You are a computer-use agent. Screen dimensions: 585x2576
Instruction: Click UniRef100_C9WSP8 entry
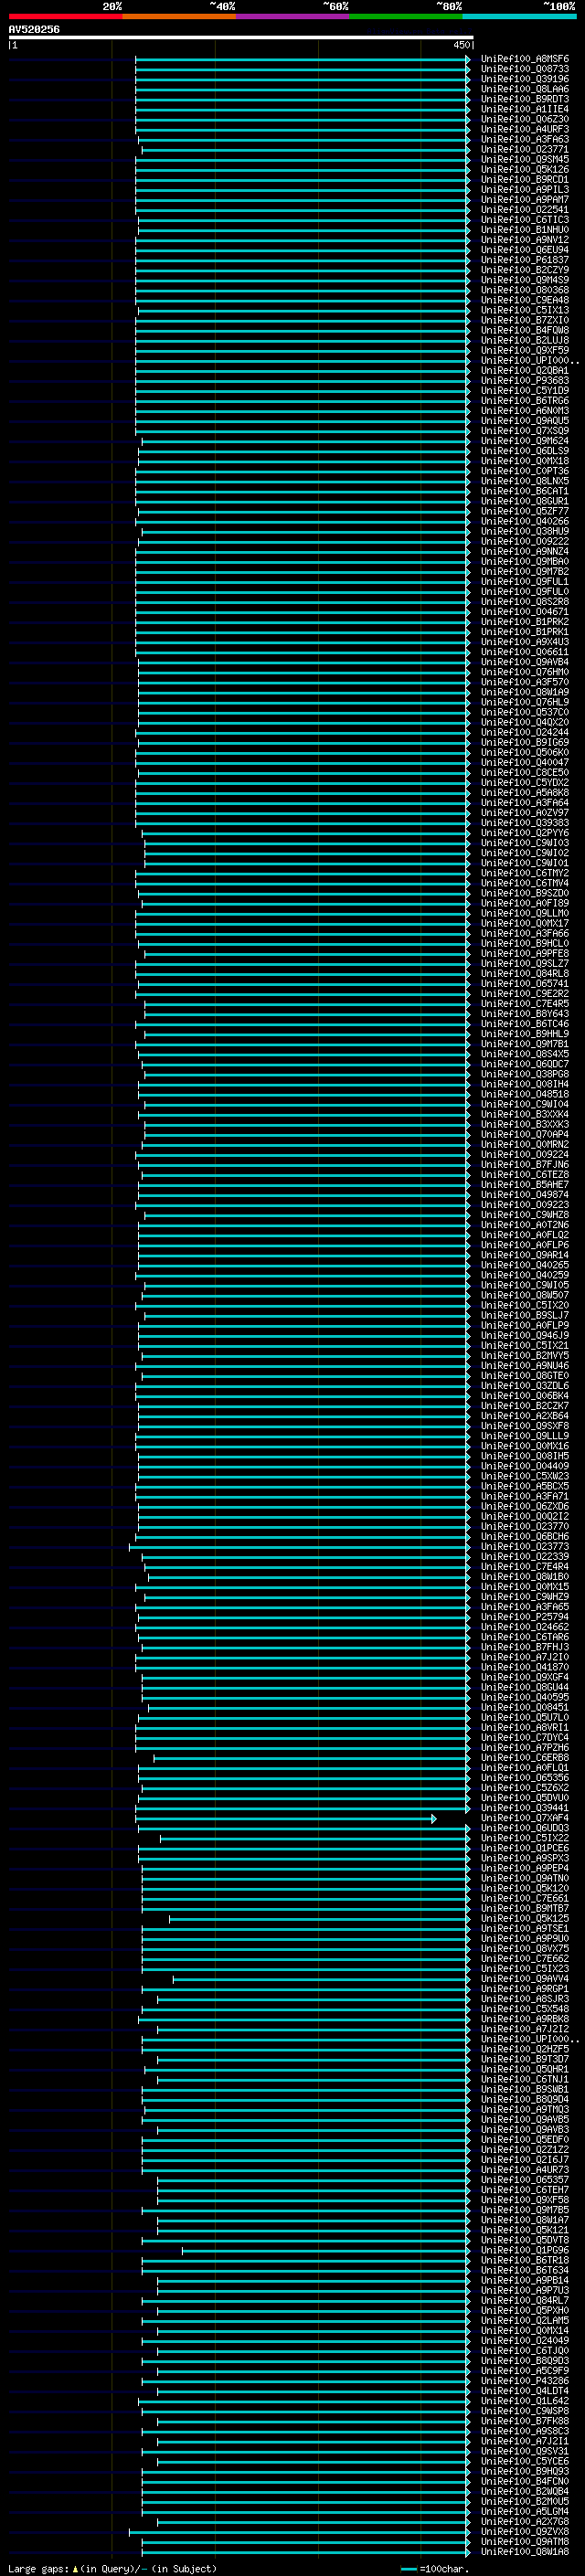click(524, 2411)
